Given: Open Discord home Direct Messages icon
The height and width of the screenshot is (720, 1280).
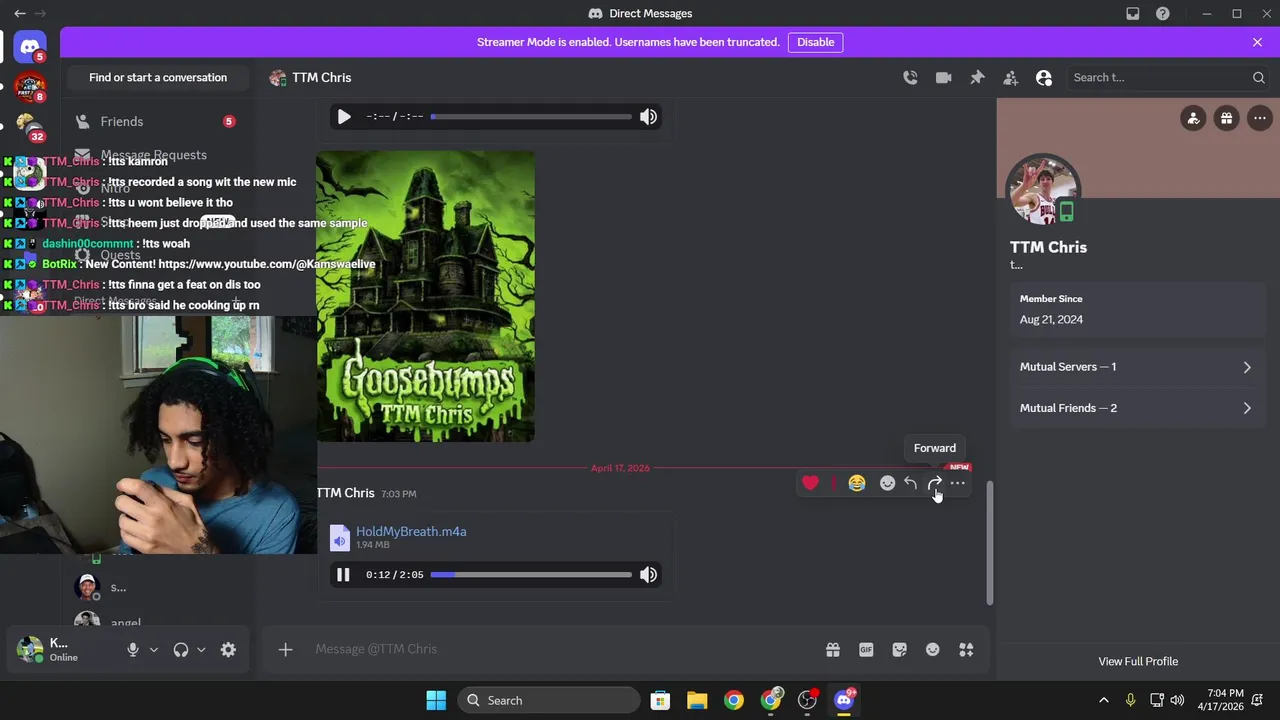Looking at the screenshot, I should pos(30,46).
